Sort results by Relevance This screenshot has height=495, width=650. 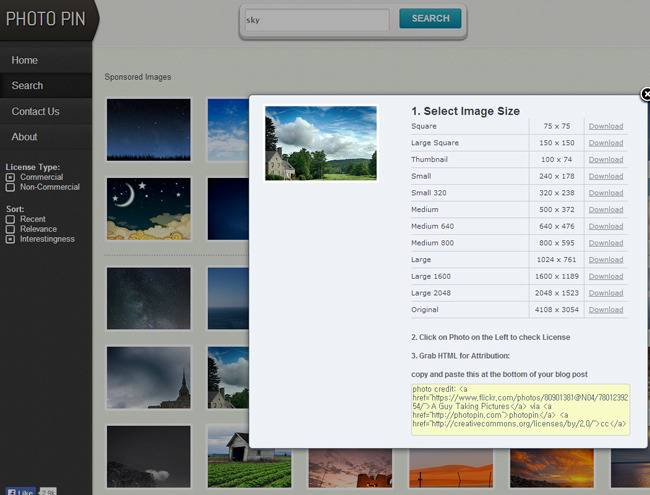pyautogui.click(x=10, y=229)
